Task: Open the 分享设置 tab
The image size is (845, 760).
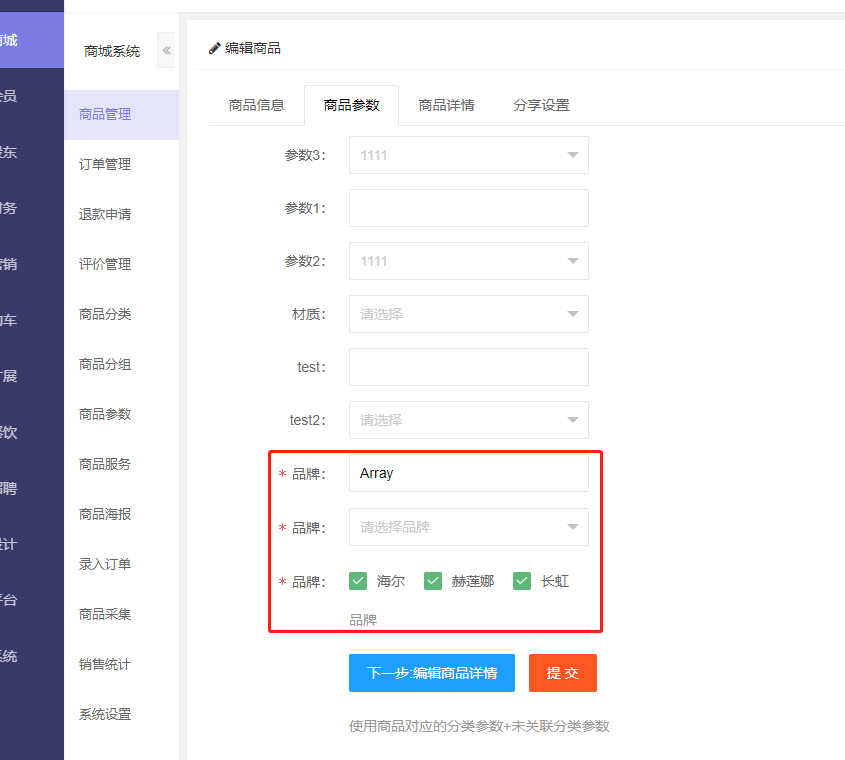Action: click(541, 105)
